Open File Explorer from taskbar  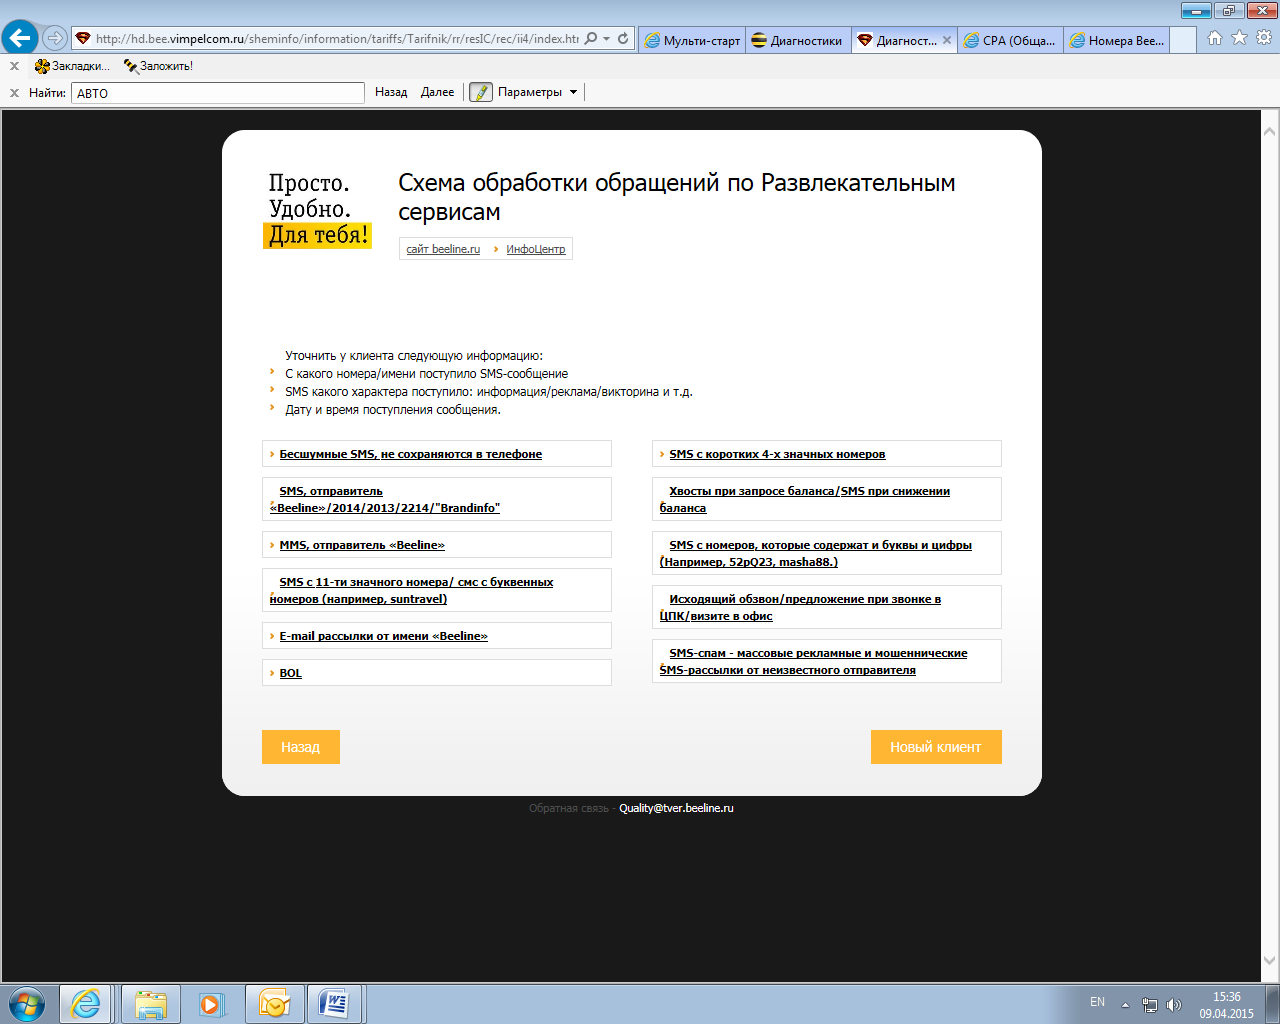coord(151,1004)
